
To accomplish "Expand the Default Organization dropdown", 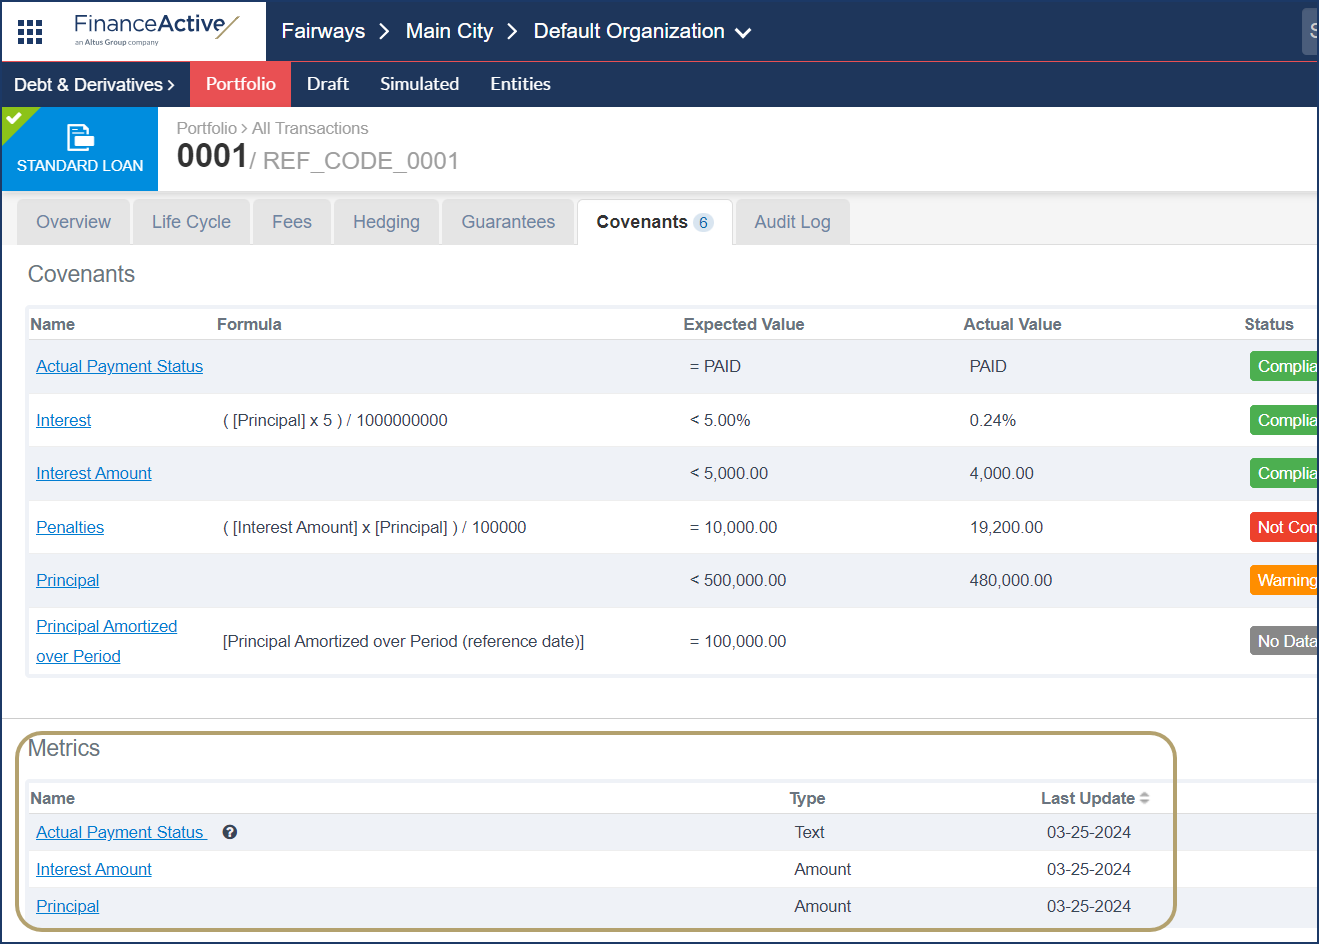I will coord(743,32).
